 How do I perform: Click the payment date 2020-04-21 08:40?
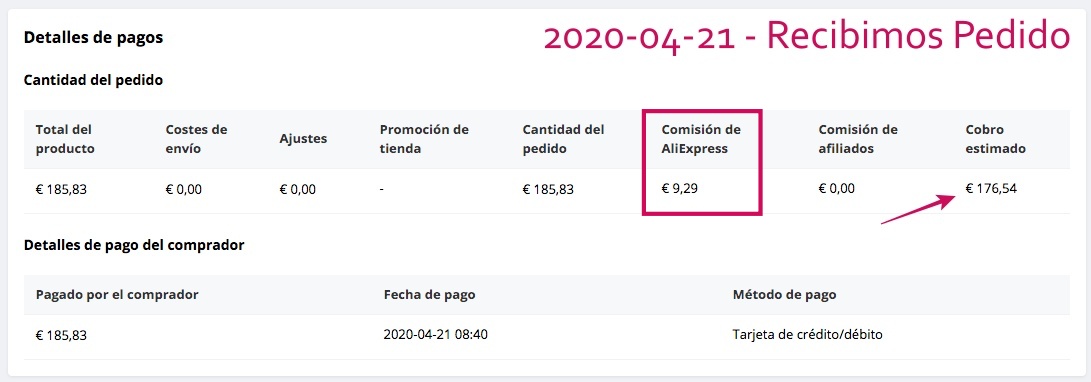(436, 335)
